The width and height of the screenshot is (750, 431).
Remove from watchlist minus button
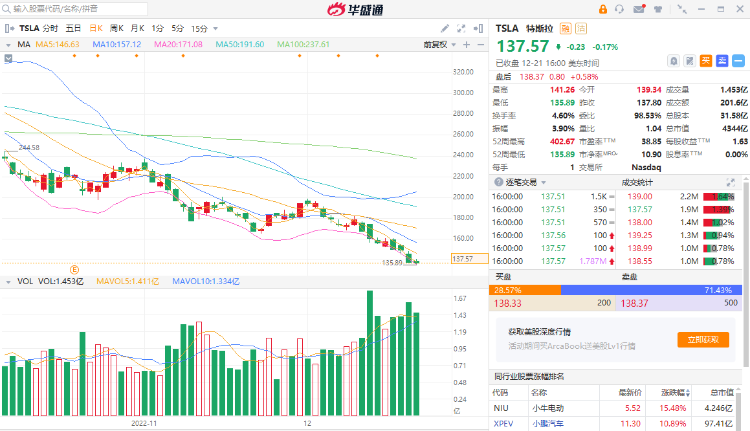[739, 61]
